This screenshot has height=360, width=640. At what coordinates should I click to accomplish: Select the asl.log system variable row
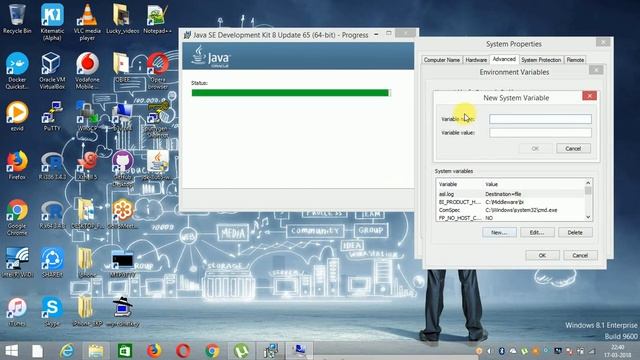pyautogui.click(x=511, y=194)
